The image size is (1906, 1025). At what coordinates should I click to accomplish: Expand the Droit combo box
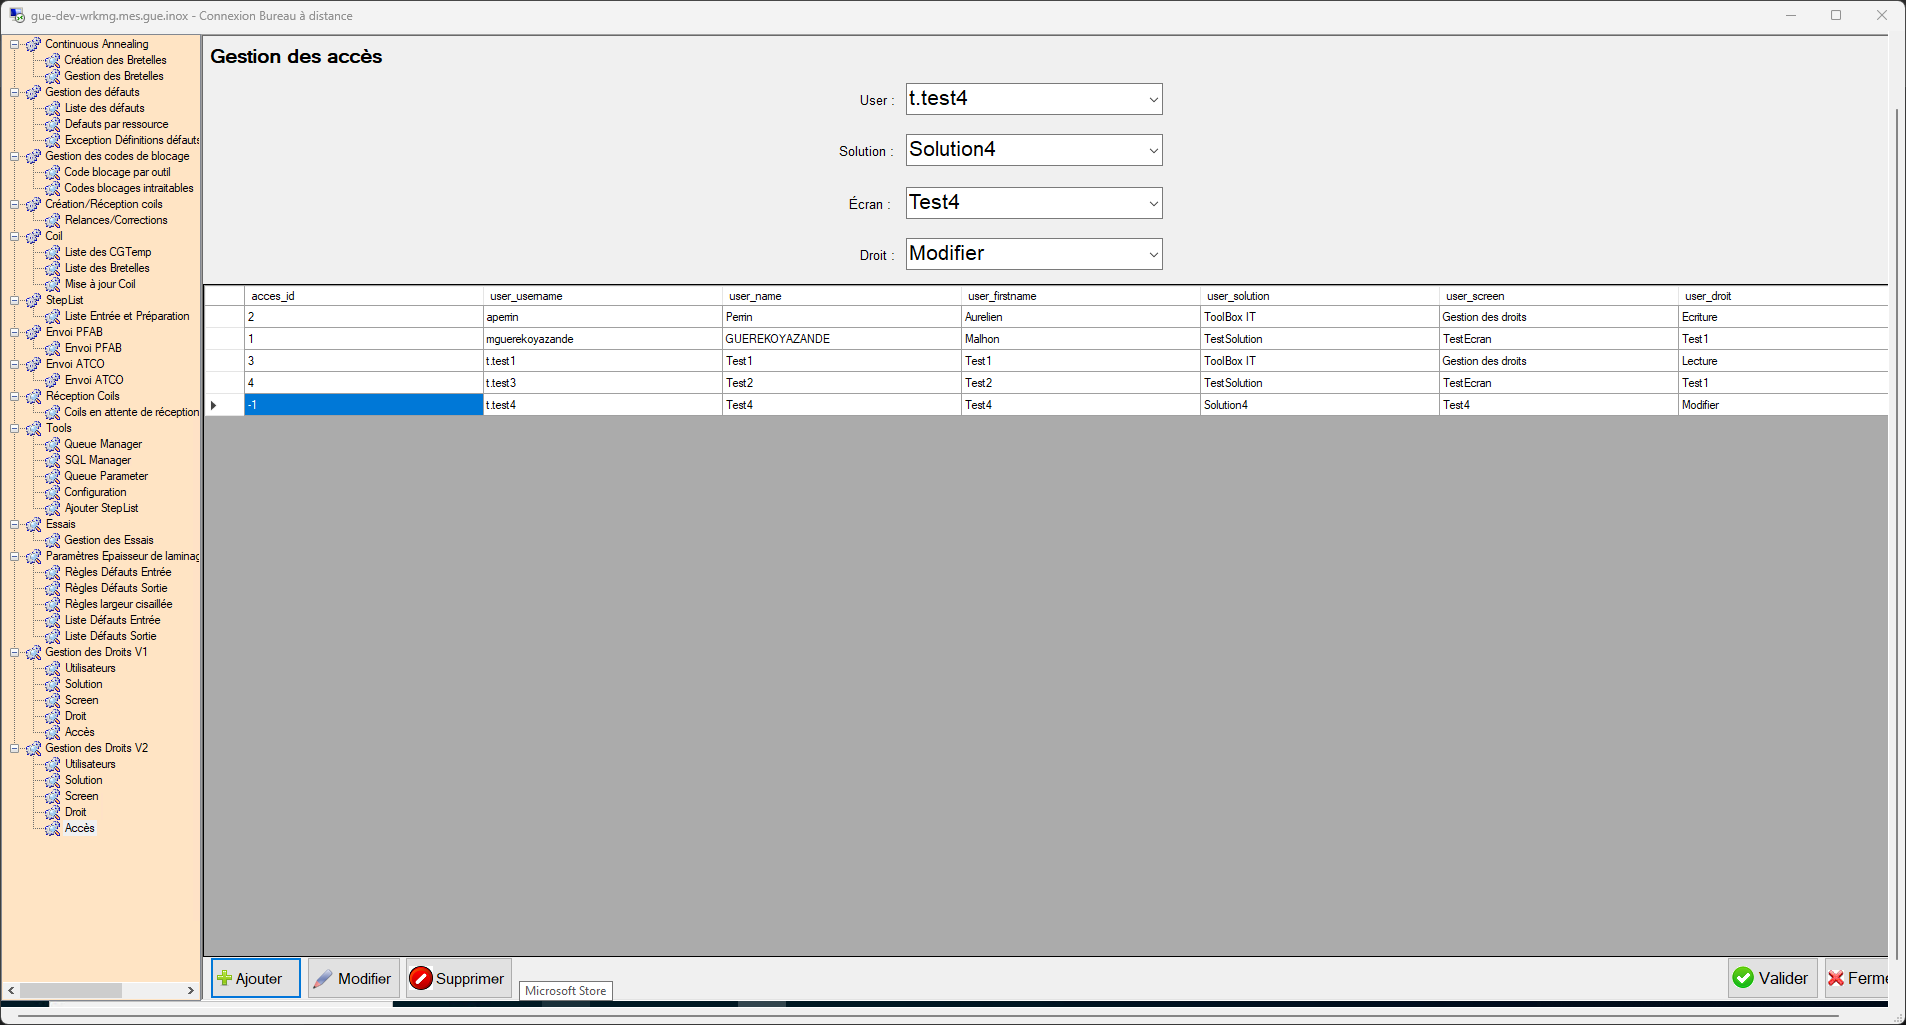[1153, 255]
